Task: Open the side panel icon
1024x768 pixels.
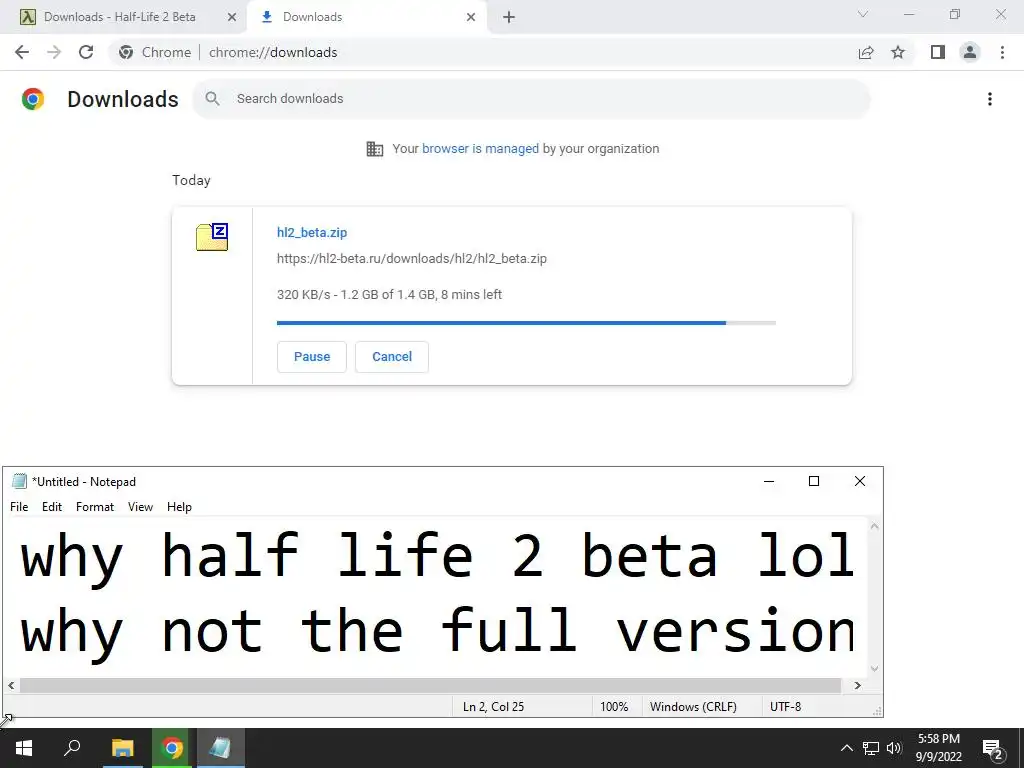Action: point(938,52)
